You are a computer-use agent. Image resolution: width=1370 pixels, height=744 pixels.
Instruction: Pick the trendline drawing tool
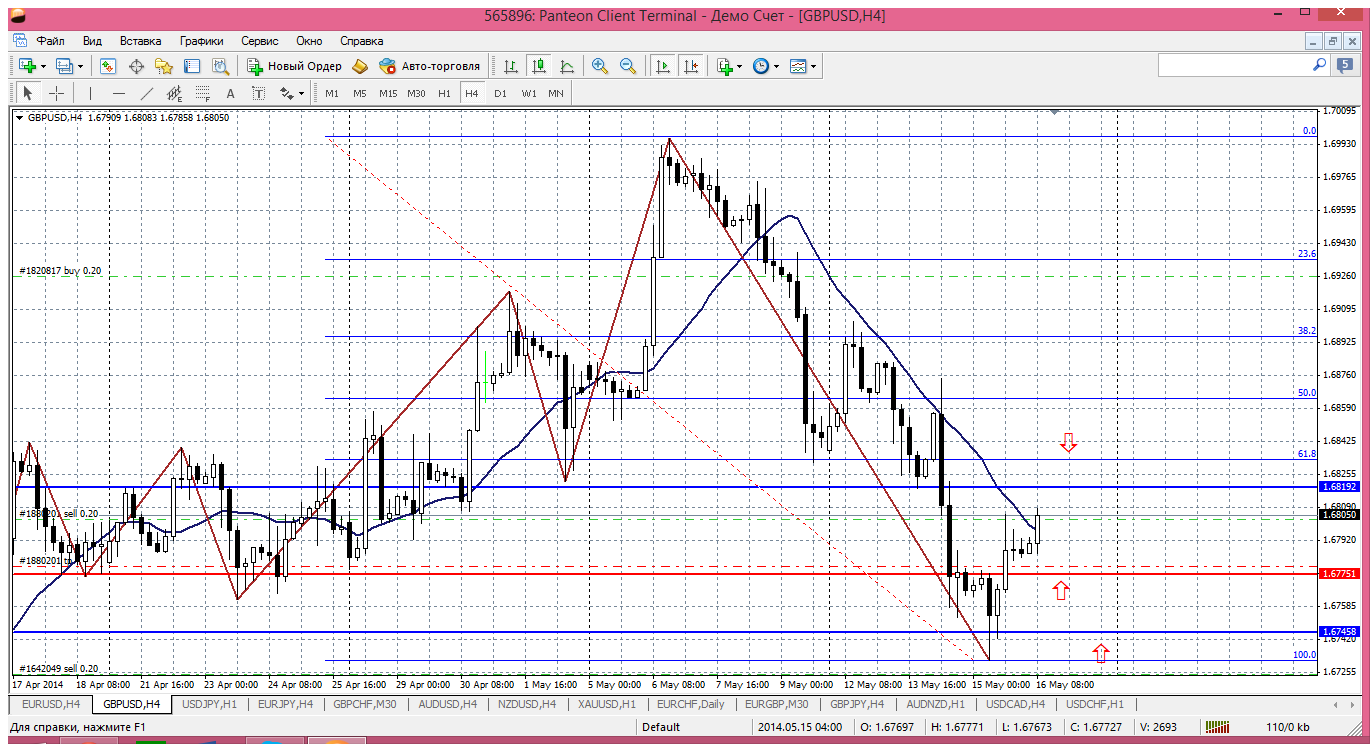(147, 93)
